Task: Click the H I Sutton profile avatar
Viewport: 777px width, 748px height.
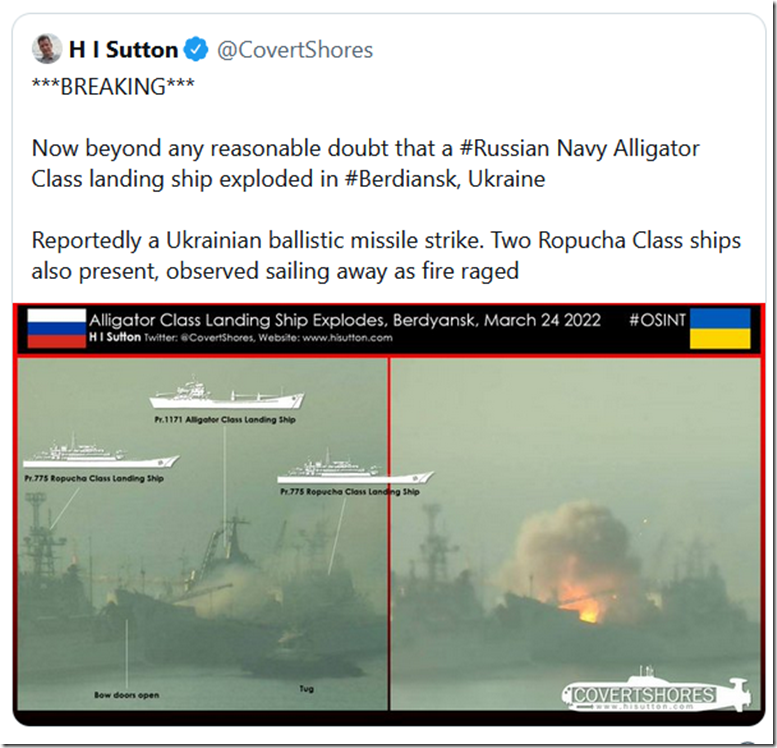Action: point(47,49)
